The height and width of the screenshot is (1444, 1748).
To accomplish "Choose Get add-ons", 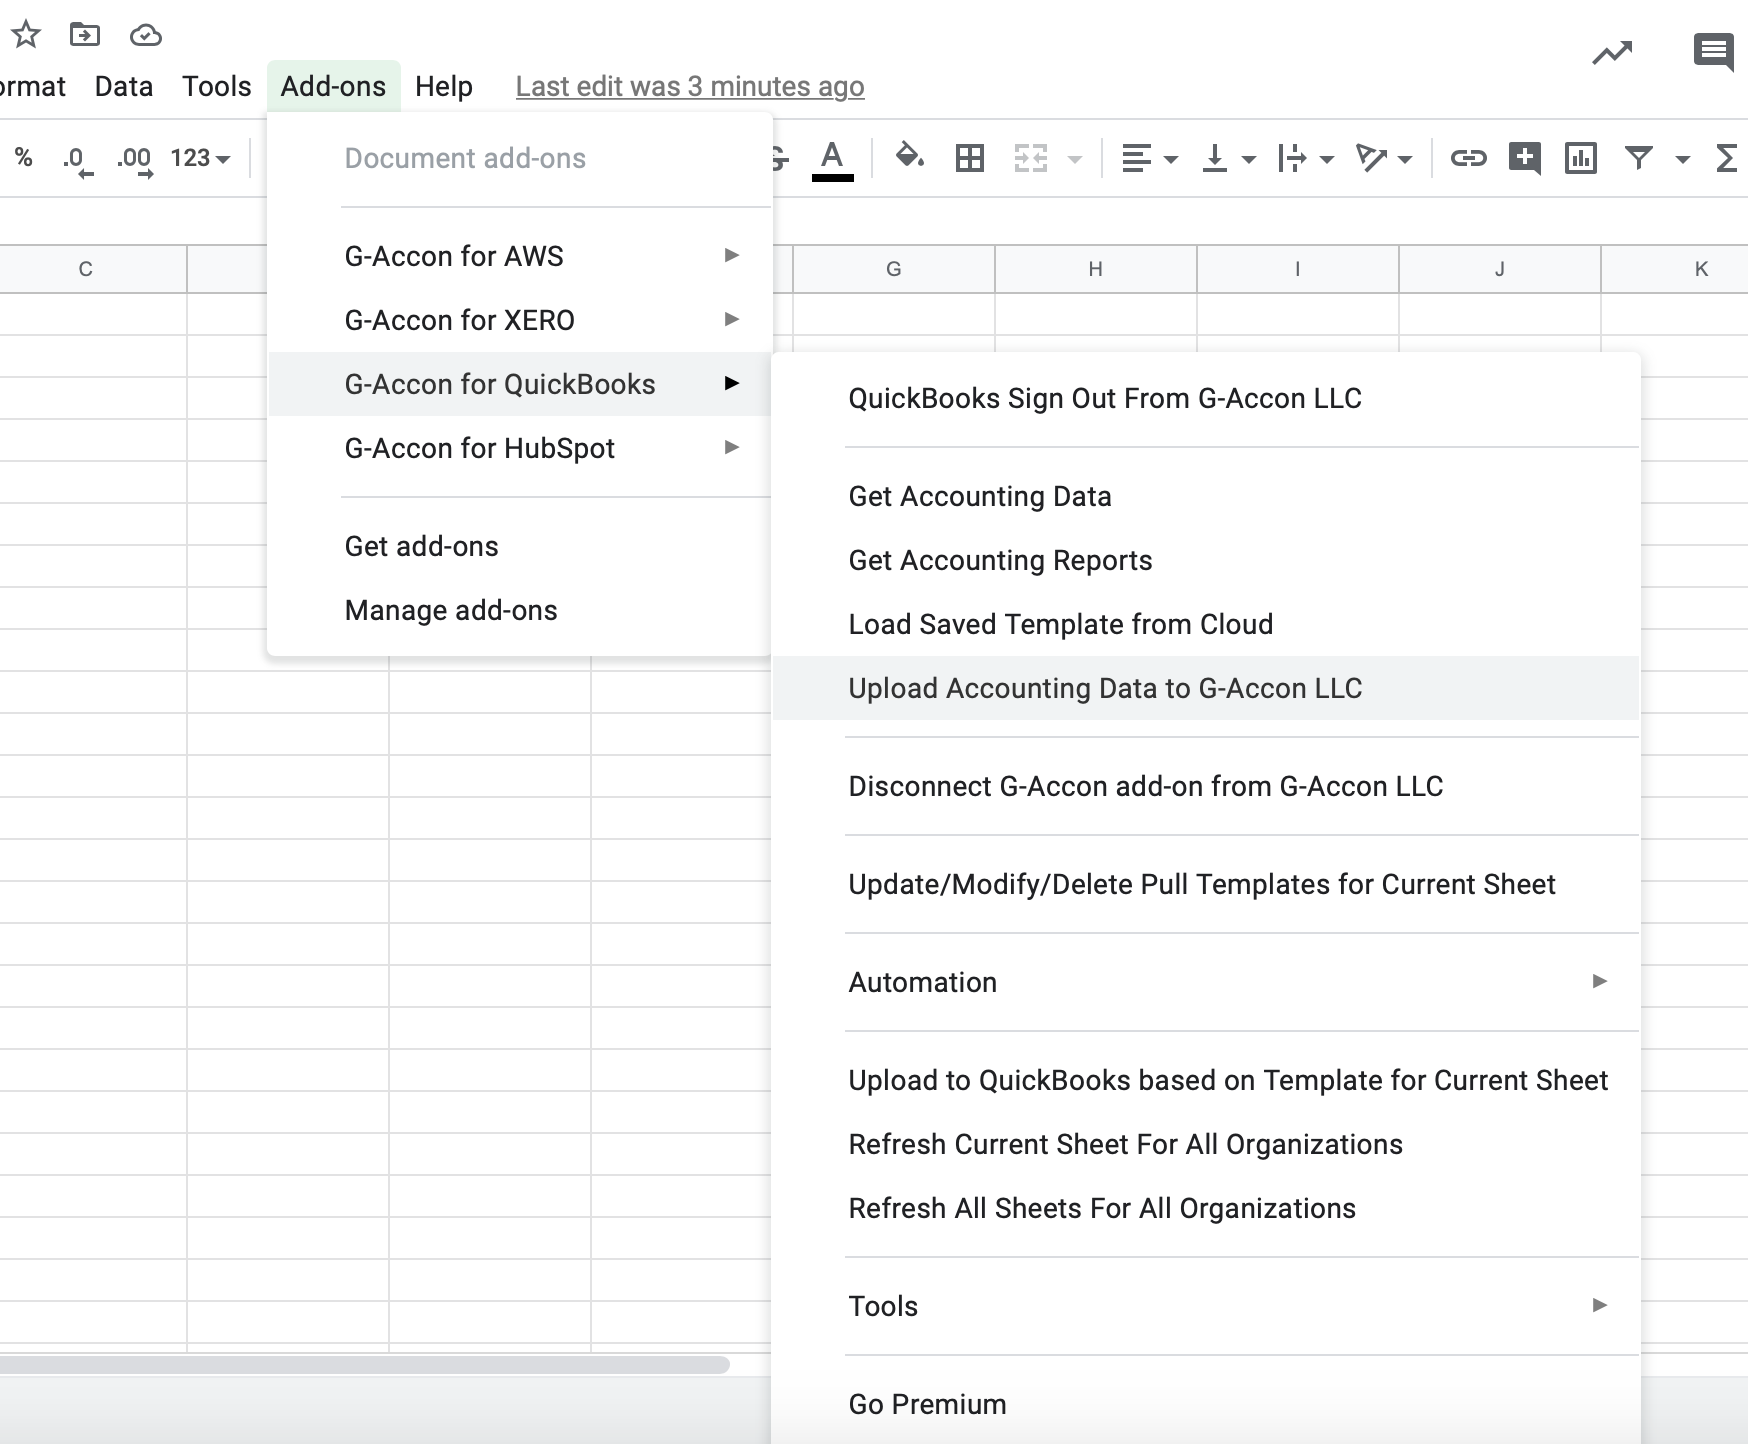I will (x=520, y=546).
